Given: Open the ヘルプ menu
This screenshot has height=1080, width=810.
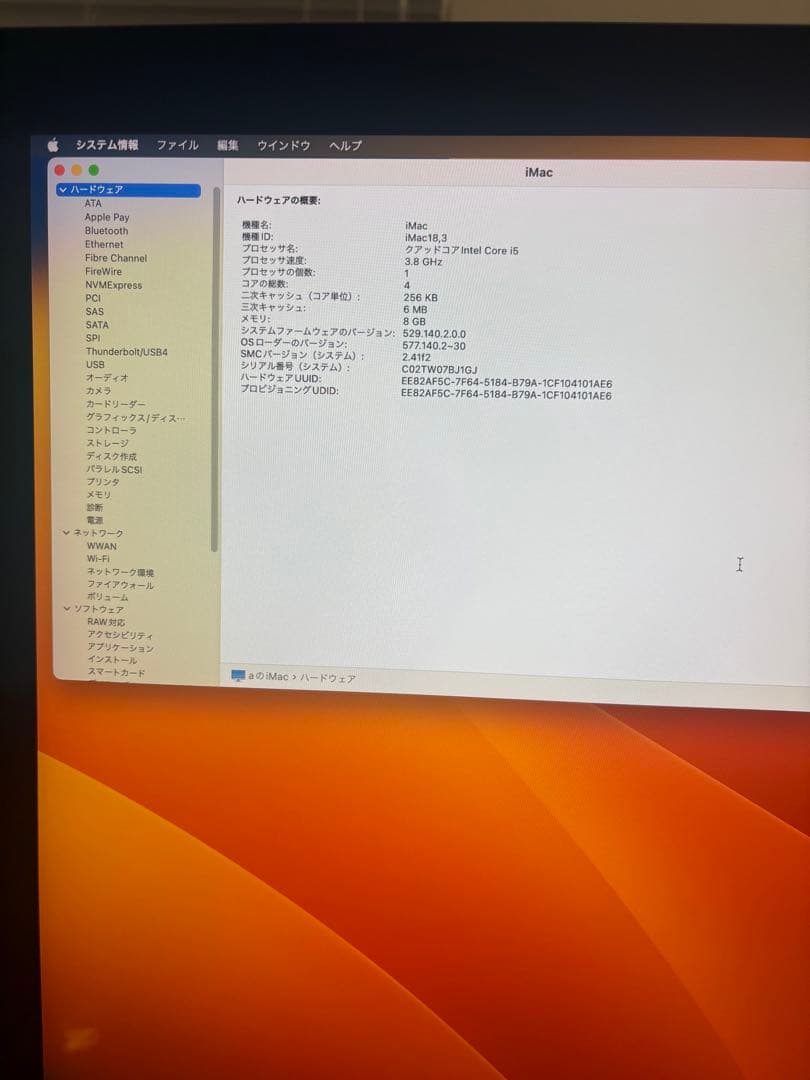Looking at the screenshot, I should (x=344, y=145).
